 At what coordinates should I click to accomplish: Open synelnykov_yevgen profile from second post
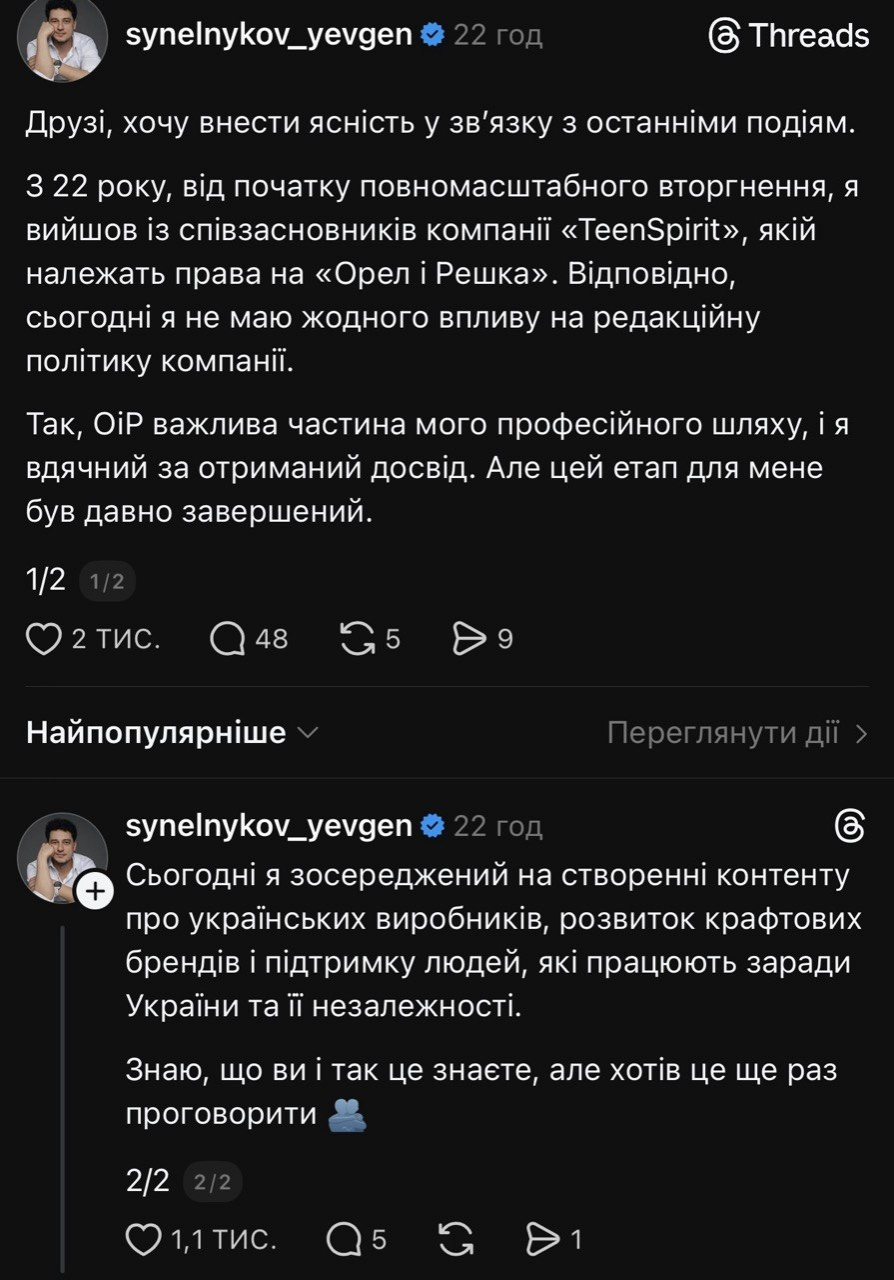pyautogui.click(x=269, y=826)
